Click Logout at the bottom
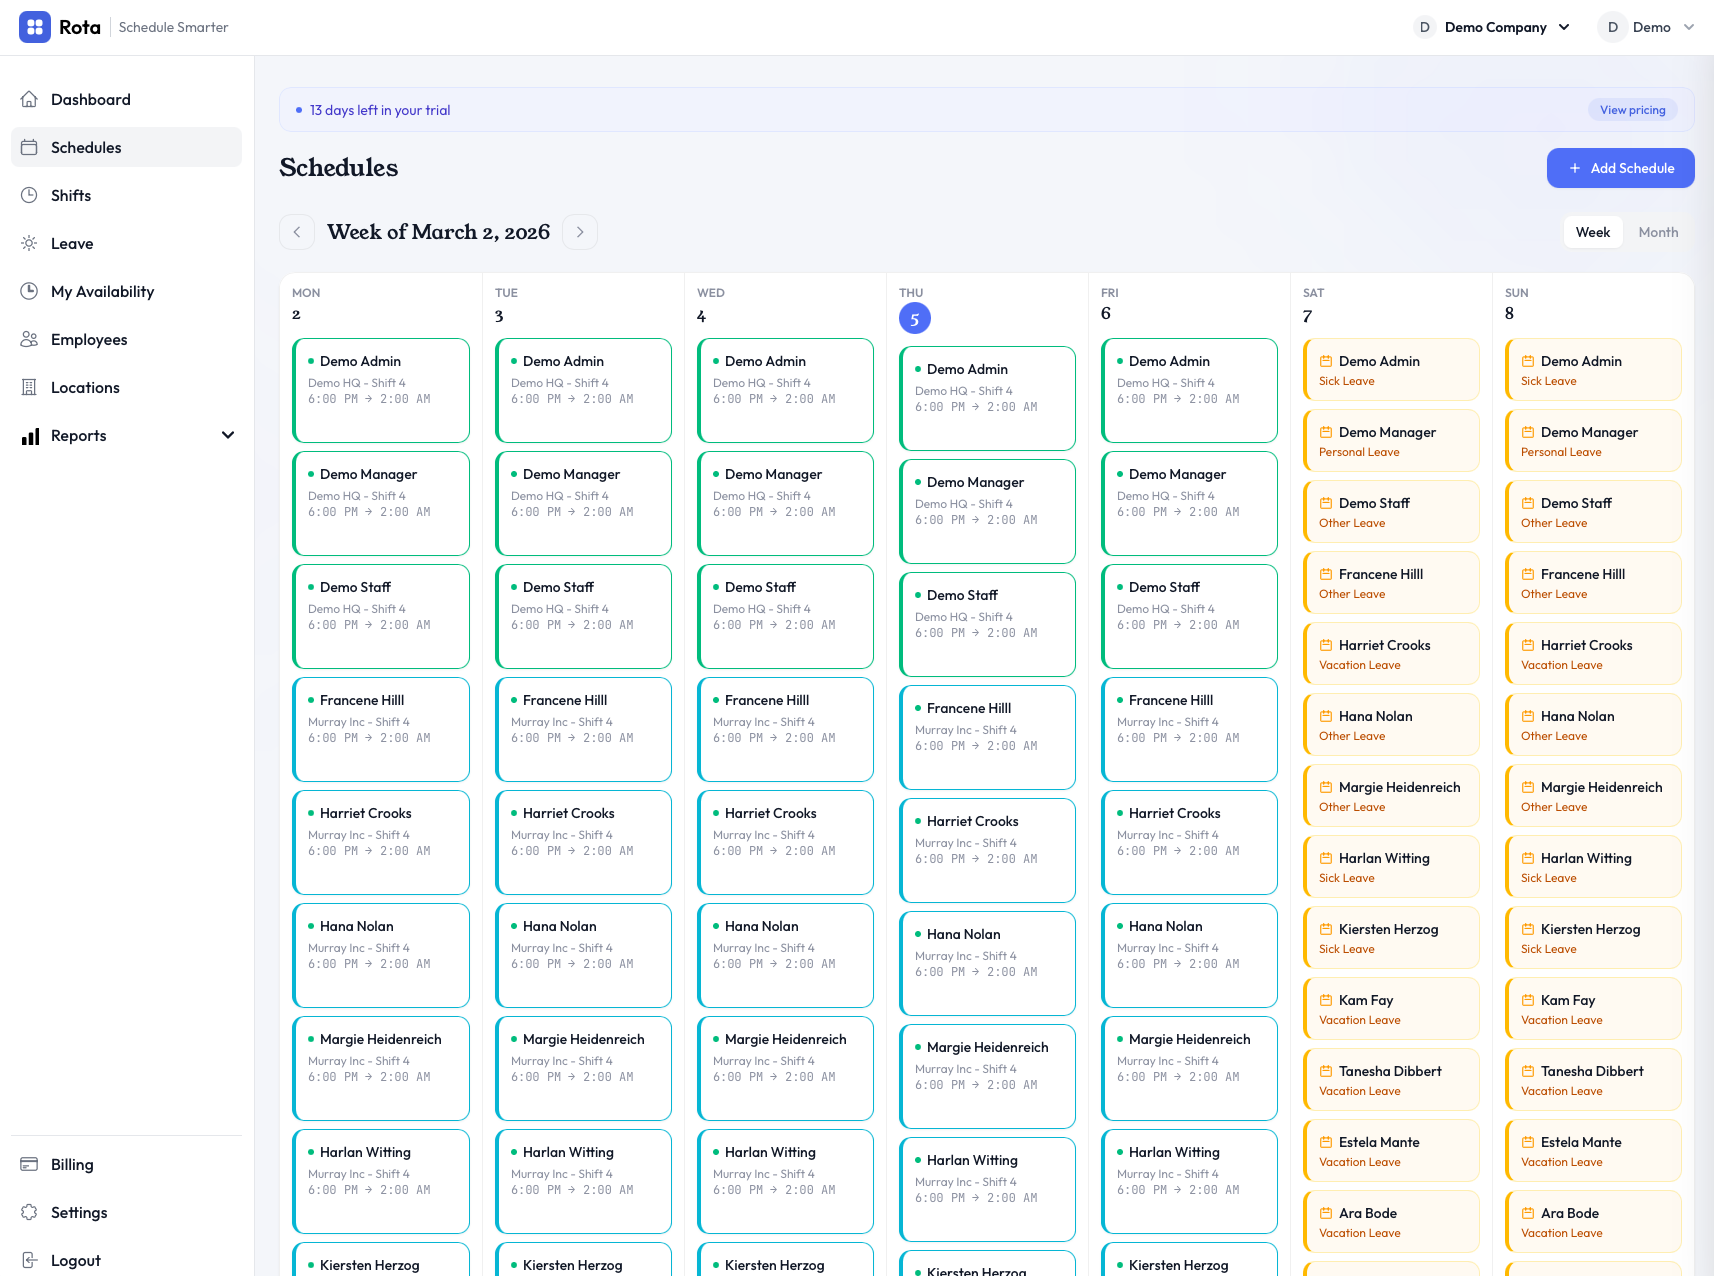This screenshot has height=1276, width=1714. click(75, 1260)
